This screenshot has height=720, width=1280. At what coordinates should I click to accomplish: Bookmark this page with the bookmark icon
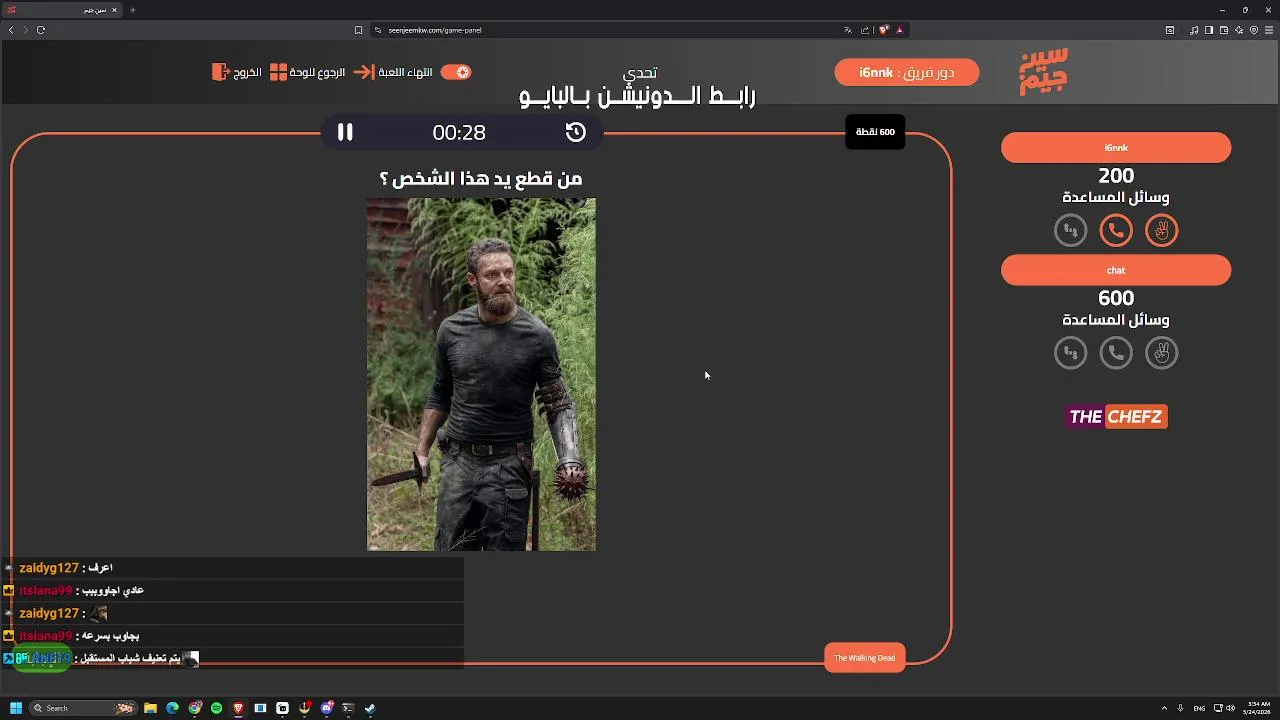click(358, 30)
